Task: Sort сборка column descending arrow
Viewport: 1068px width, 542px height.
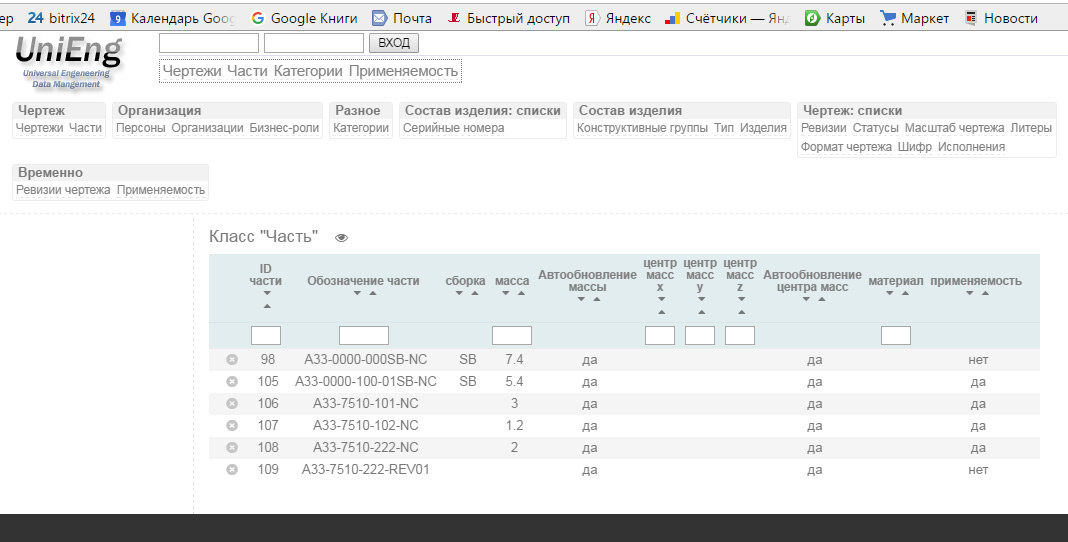Action: click(x=459, y=293)
